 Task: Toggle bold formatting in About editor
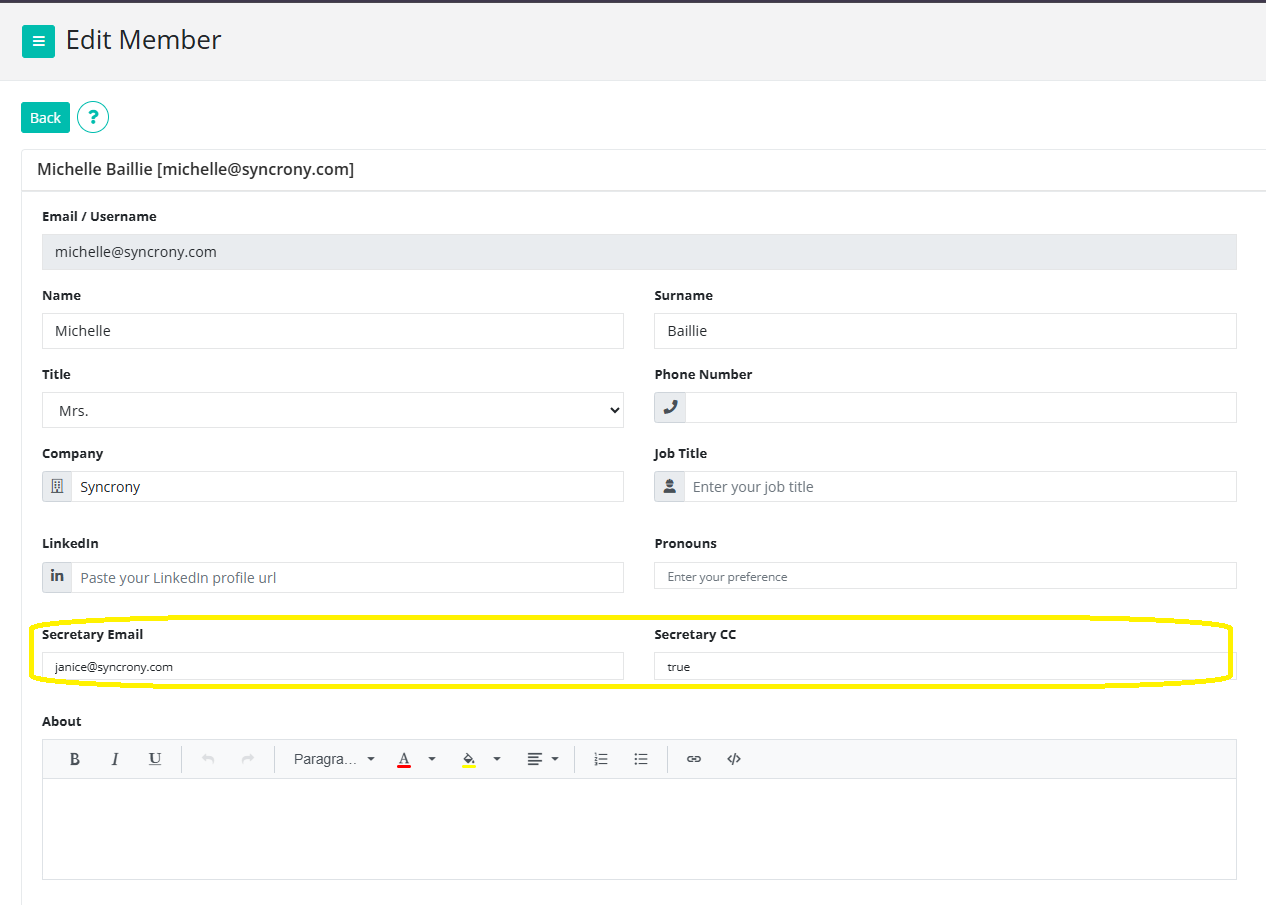click(75, 759)
